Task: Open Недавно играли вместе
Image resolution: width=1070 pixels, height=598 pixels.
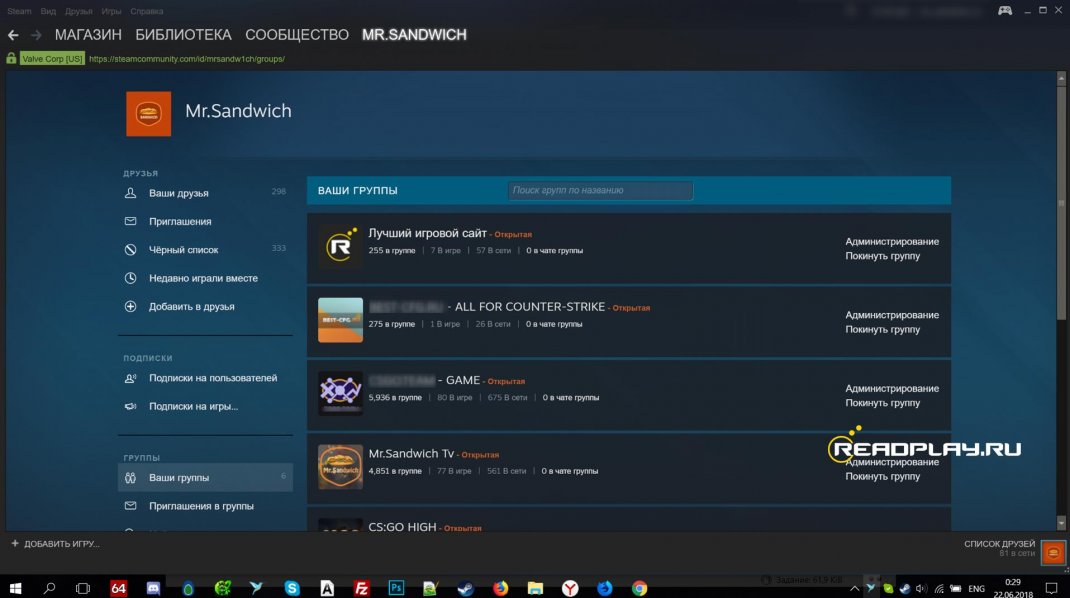Action: (x=205, y=278)
